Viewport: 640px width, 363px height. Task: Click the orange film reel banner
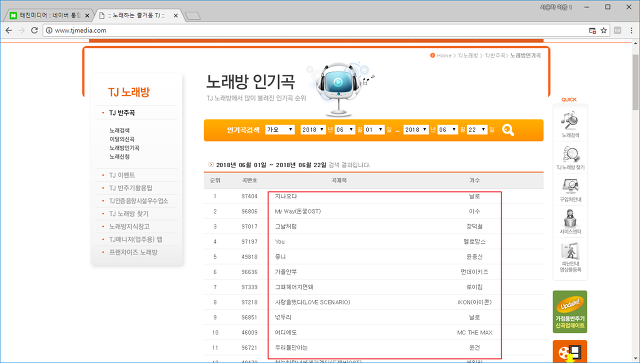tap(570, 351)
